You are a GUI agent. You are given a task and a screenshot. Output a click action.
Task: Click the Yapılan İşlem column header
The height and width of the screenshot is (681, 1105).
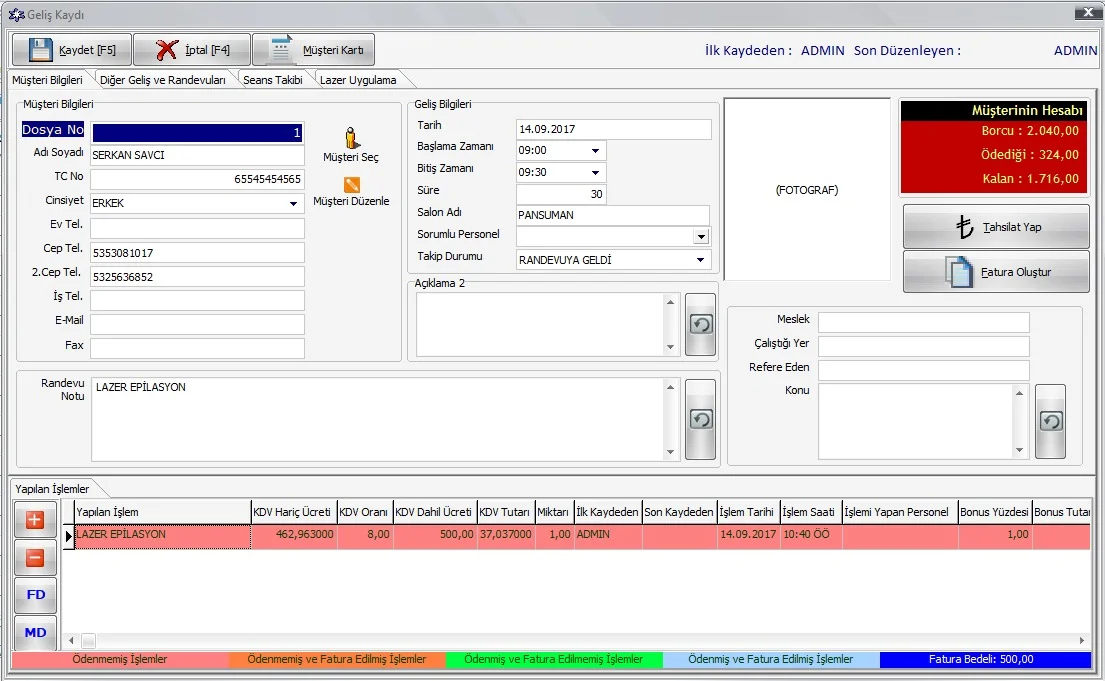163,513
